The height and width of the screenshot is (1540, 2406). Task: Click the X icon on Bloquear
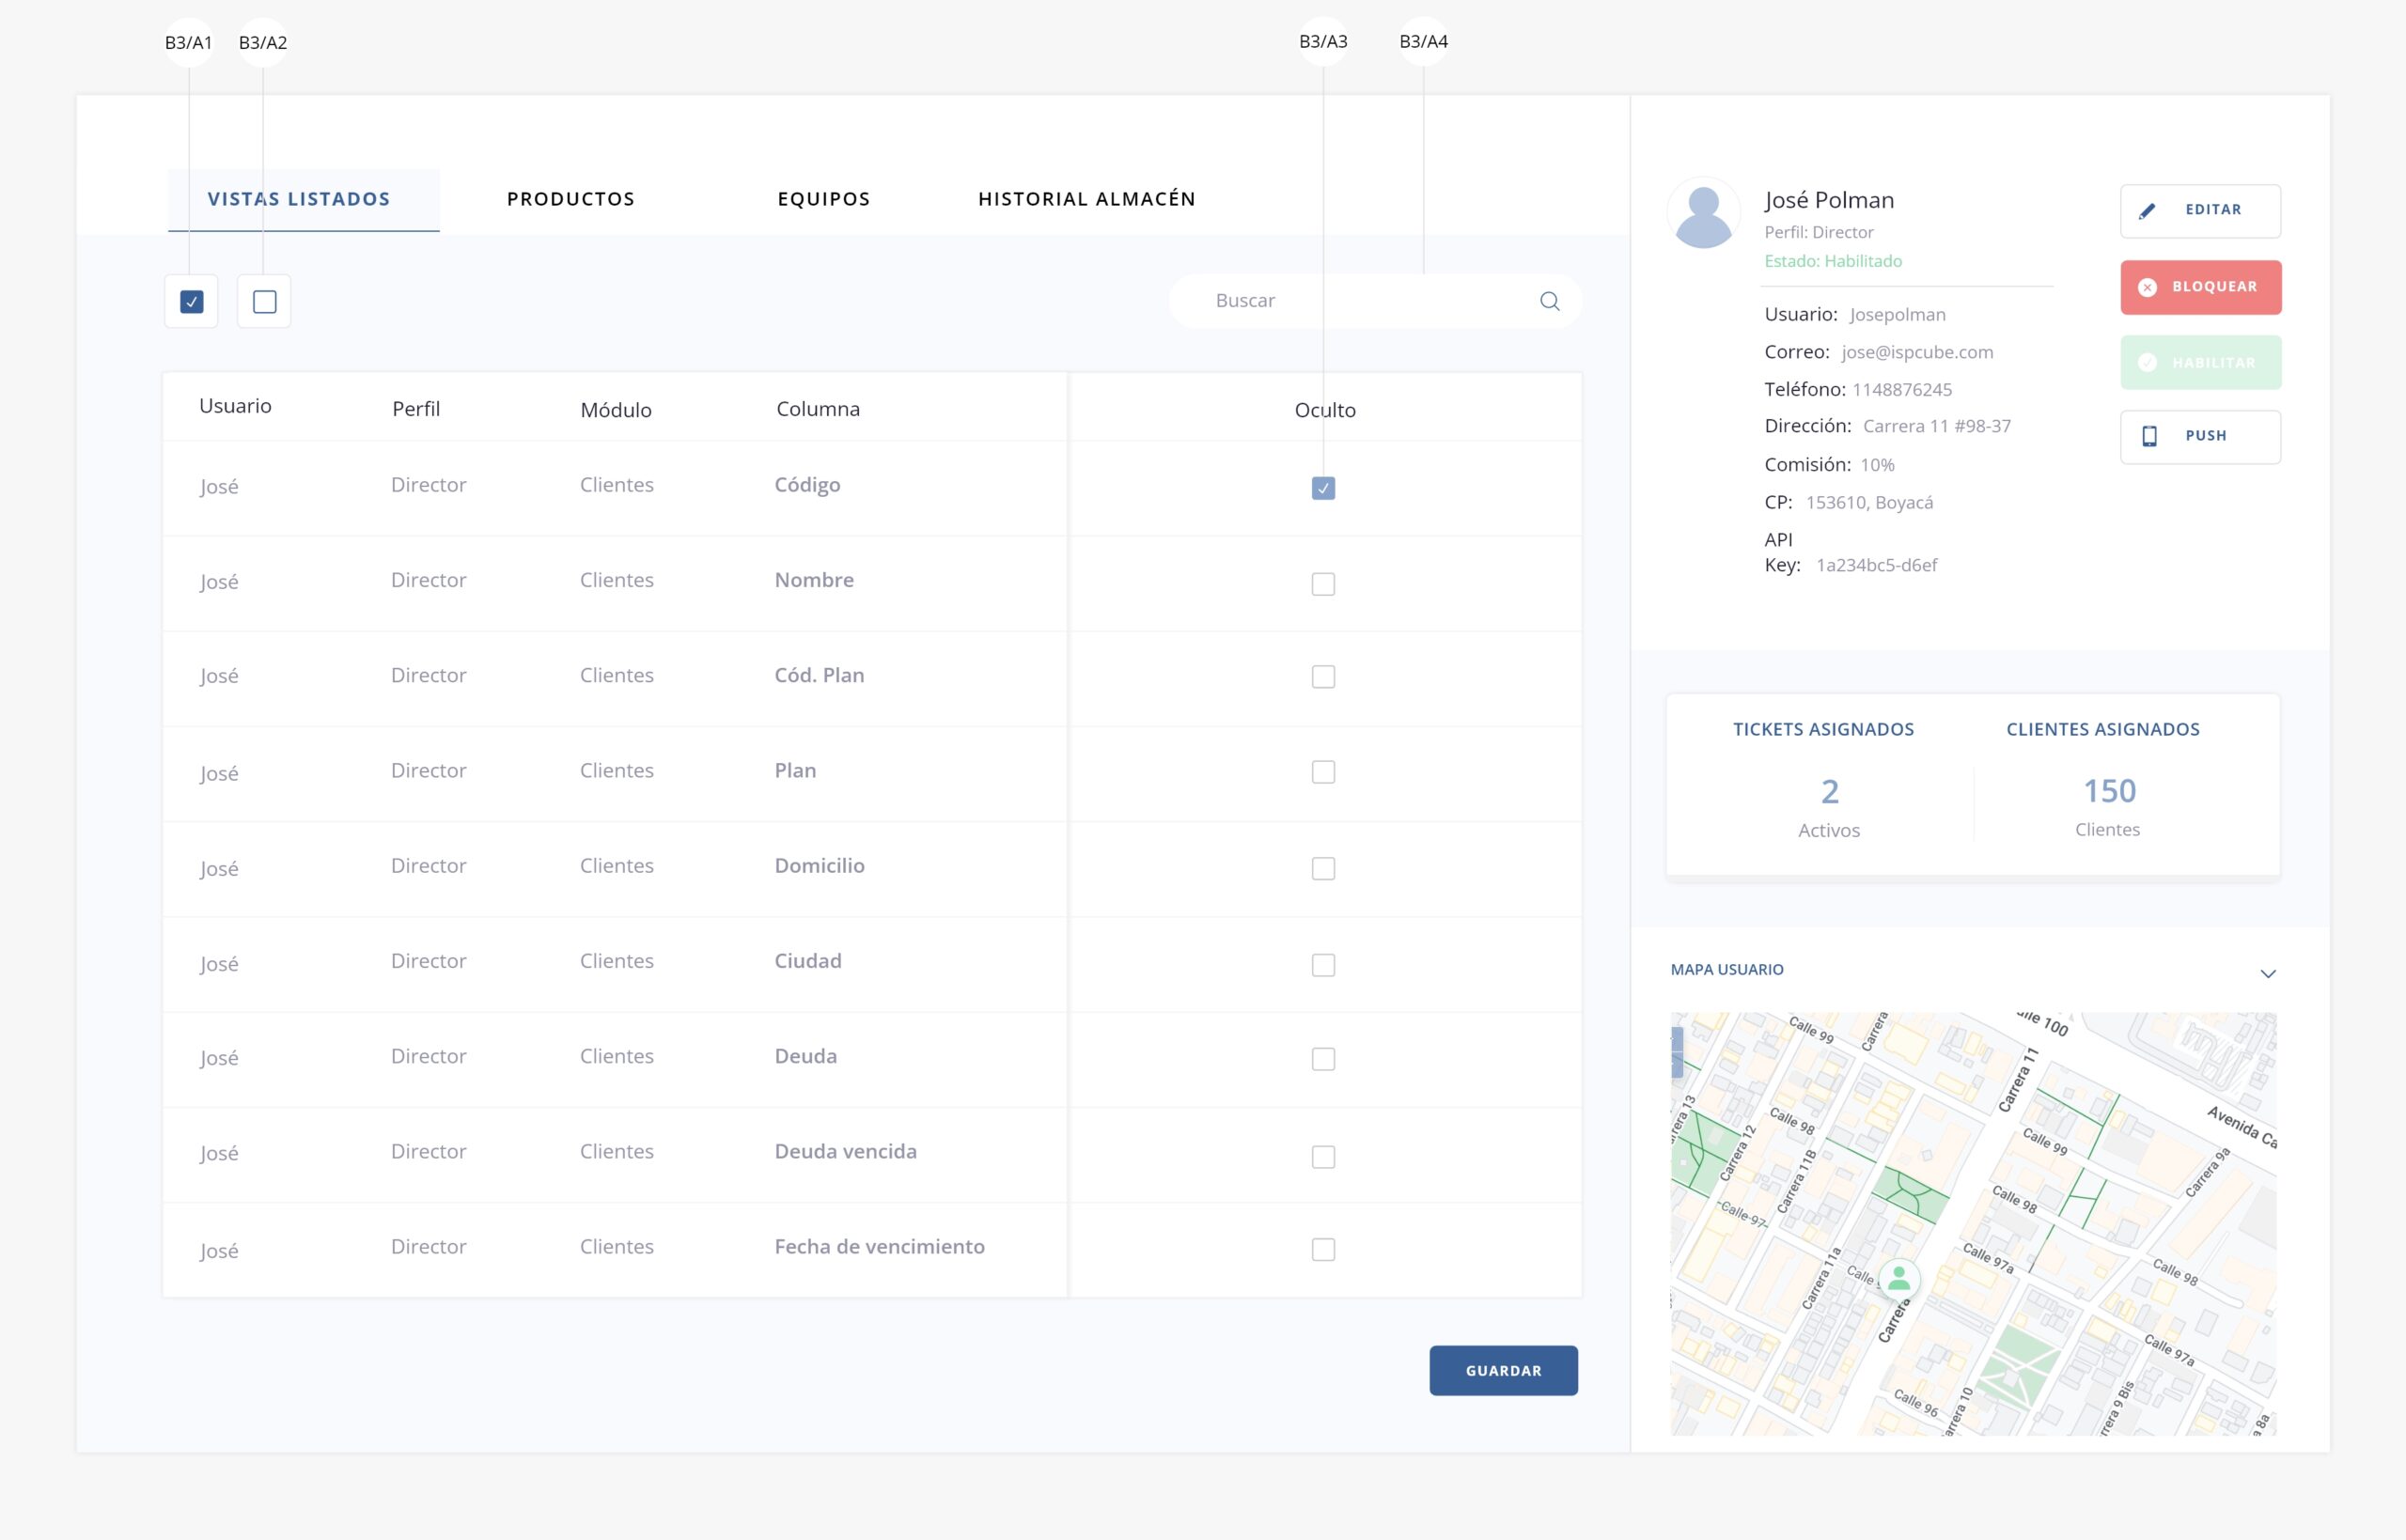point(2146,287)
